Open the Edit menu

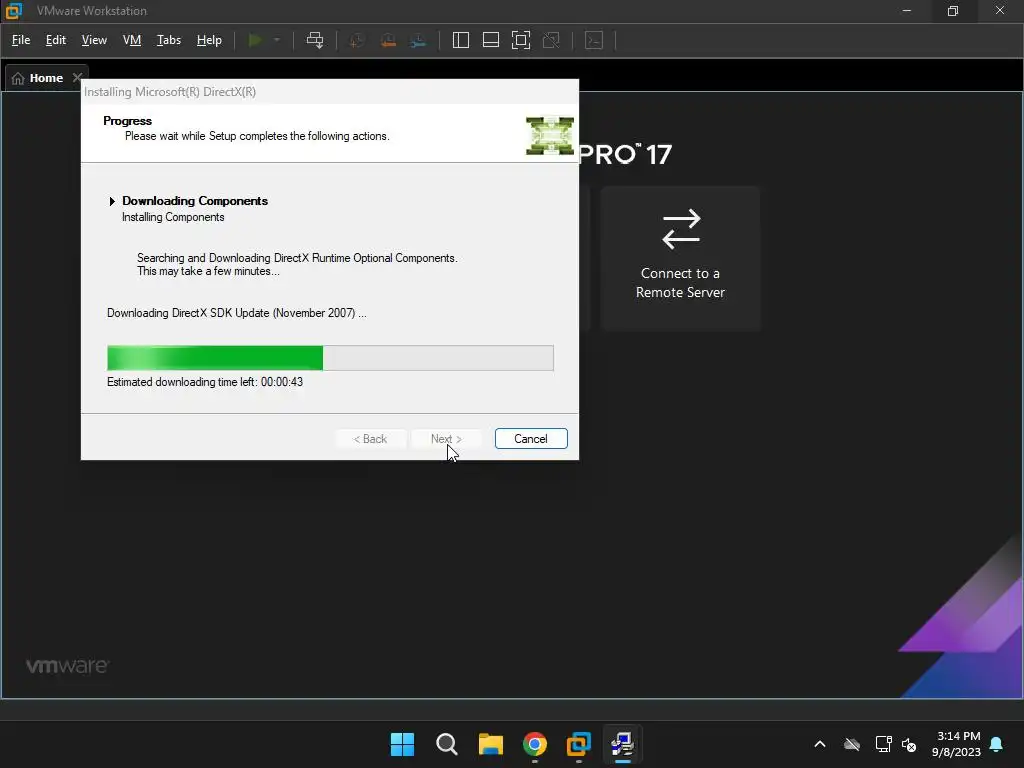point(56,40)
